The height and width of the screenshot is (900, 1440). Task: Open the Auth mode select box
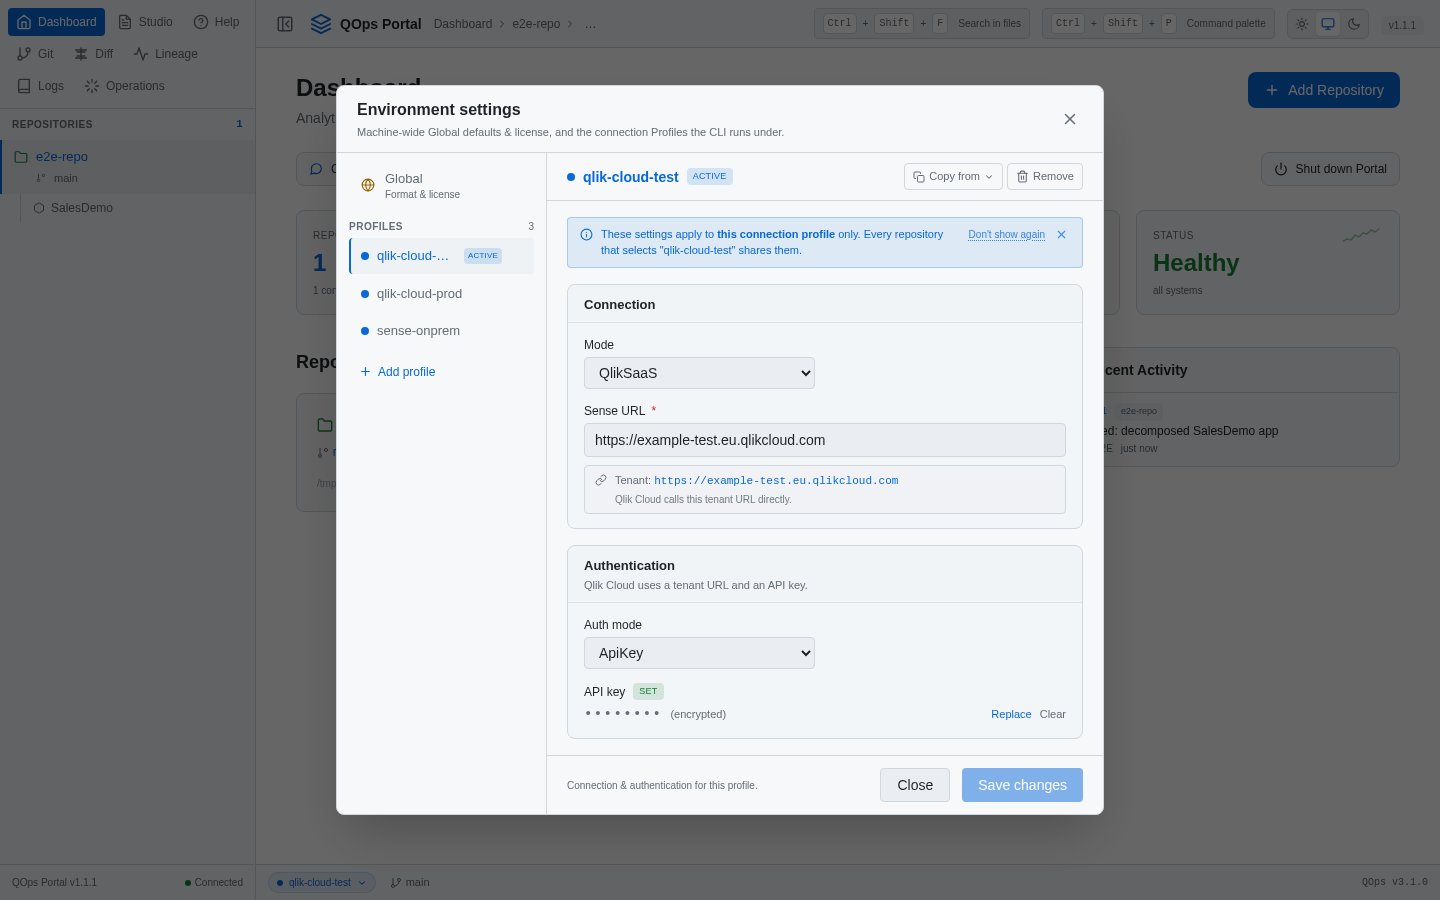699,653
